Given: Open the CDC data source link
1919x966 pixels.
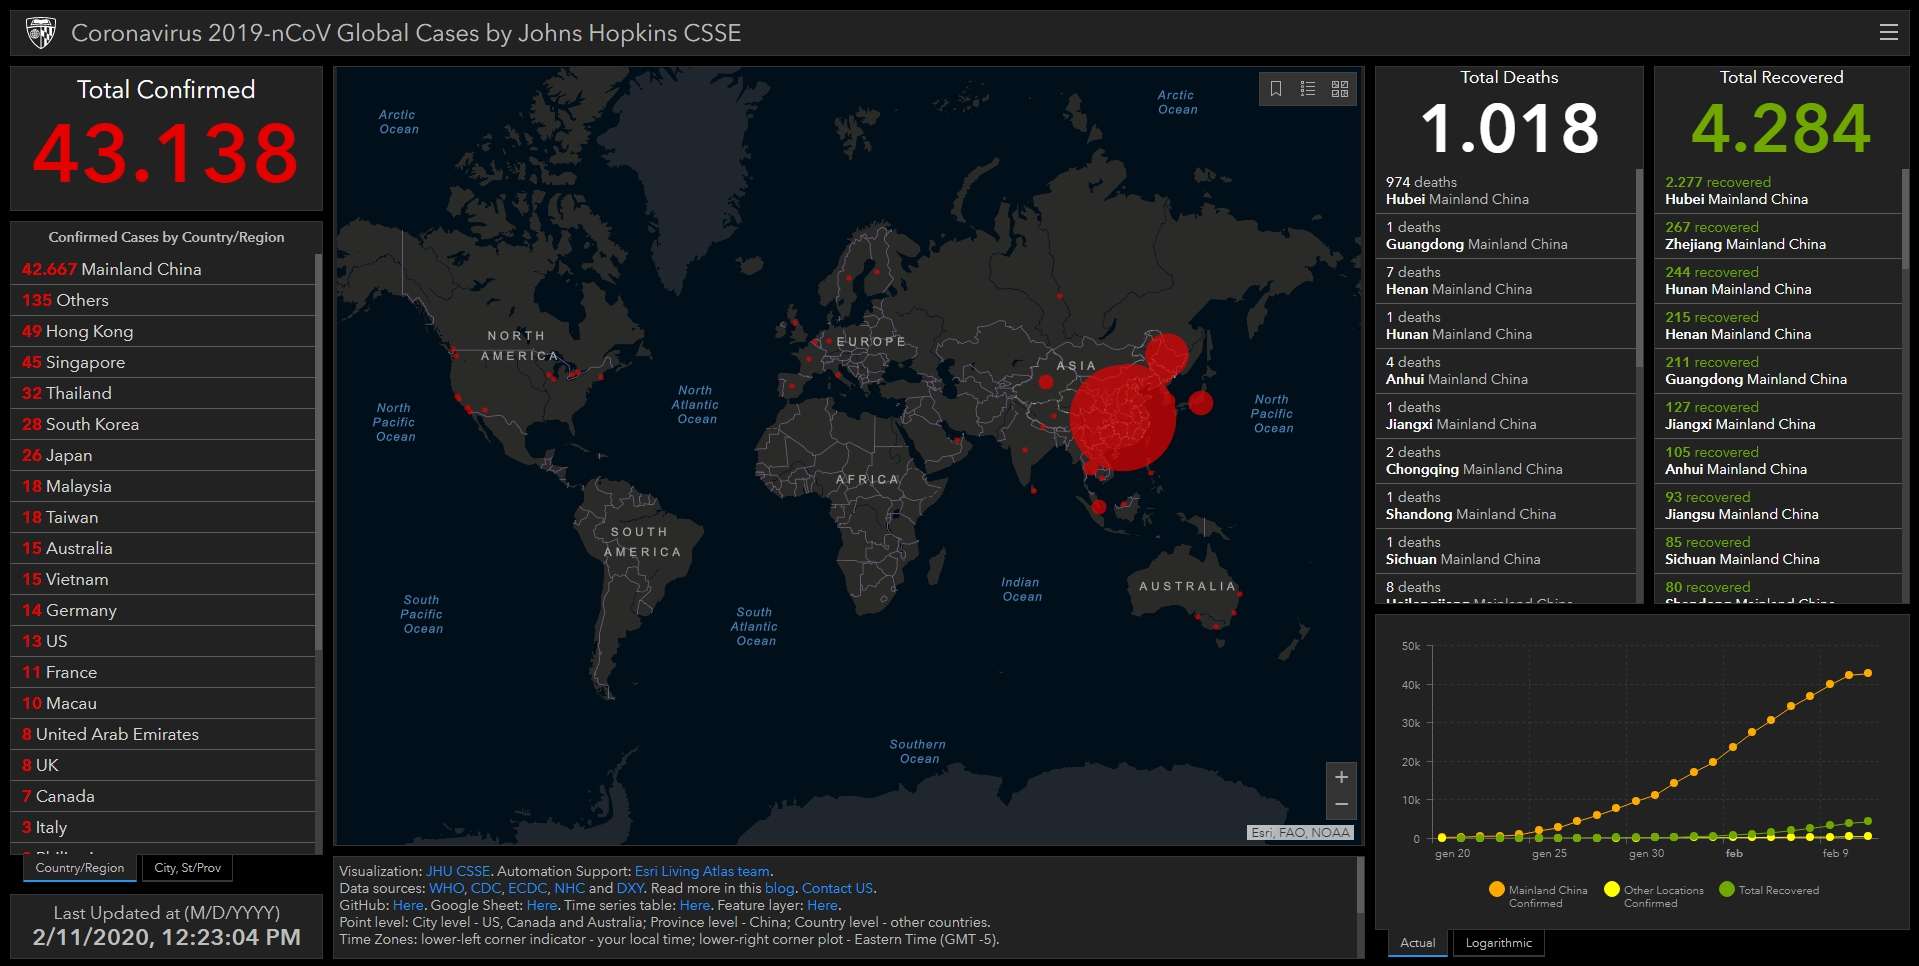Looking at the screenshot, I should coord(485,888).
